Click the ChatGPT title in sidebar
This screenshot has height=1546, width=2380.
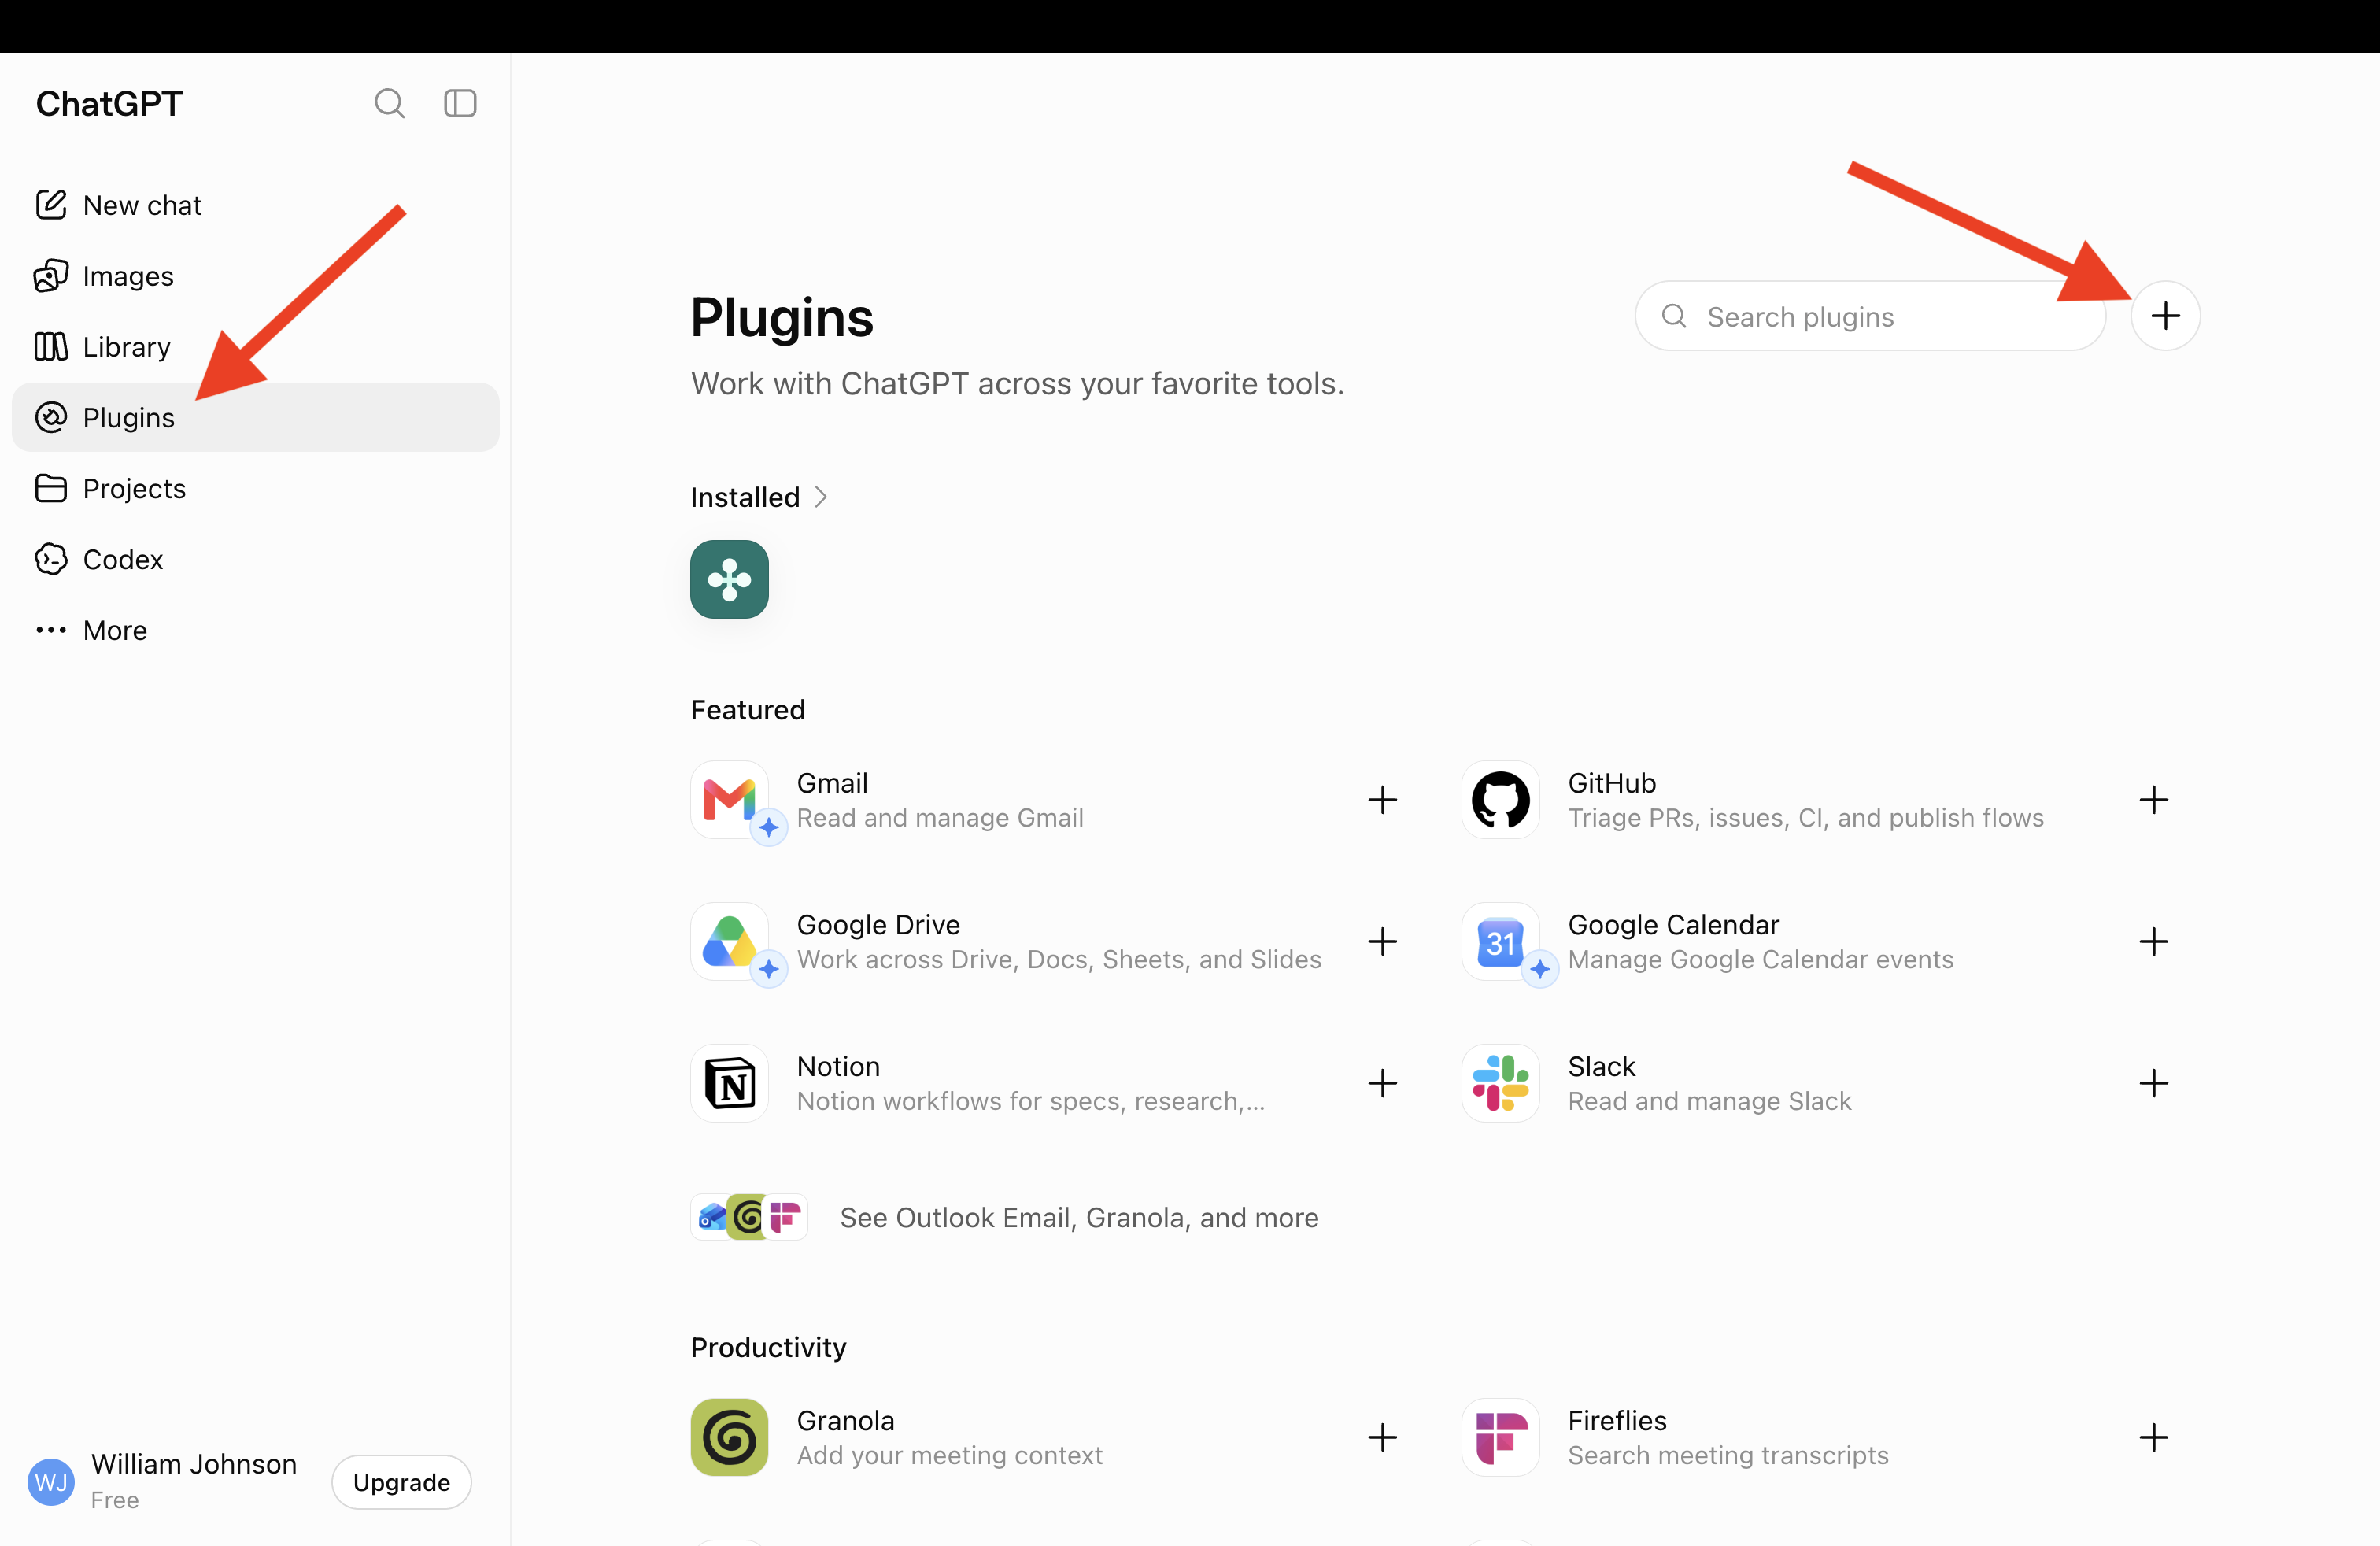(109, 104)
